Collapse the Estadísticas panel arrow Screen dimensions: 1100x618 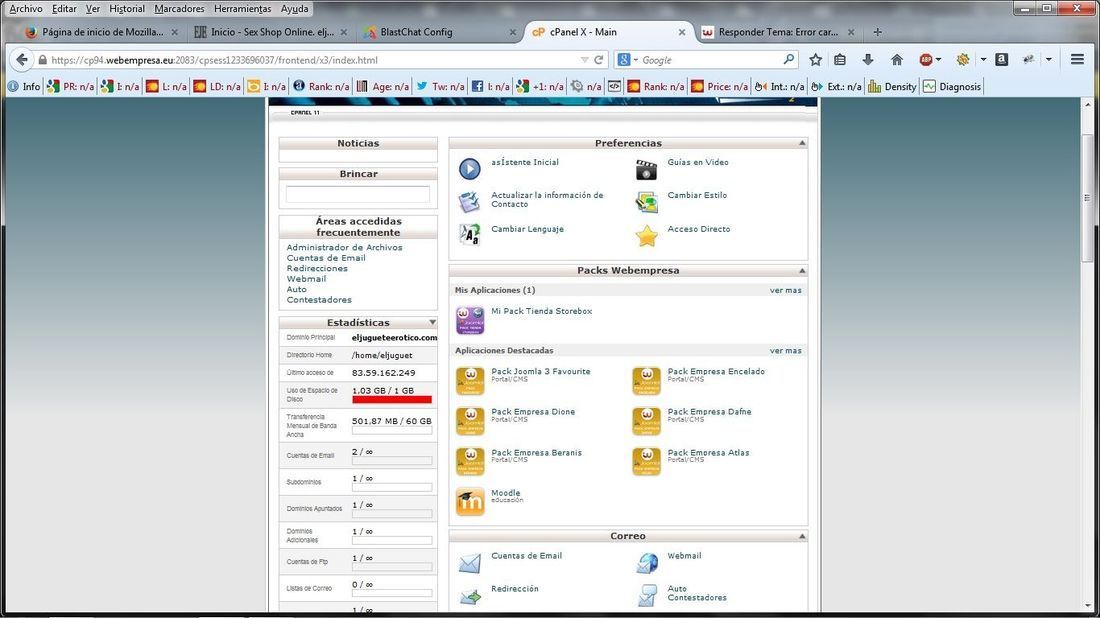click(x=432, y=322)
